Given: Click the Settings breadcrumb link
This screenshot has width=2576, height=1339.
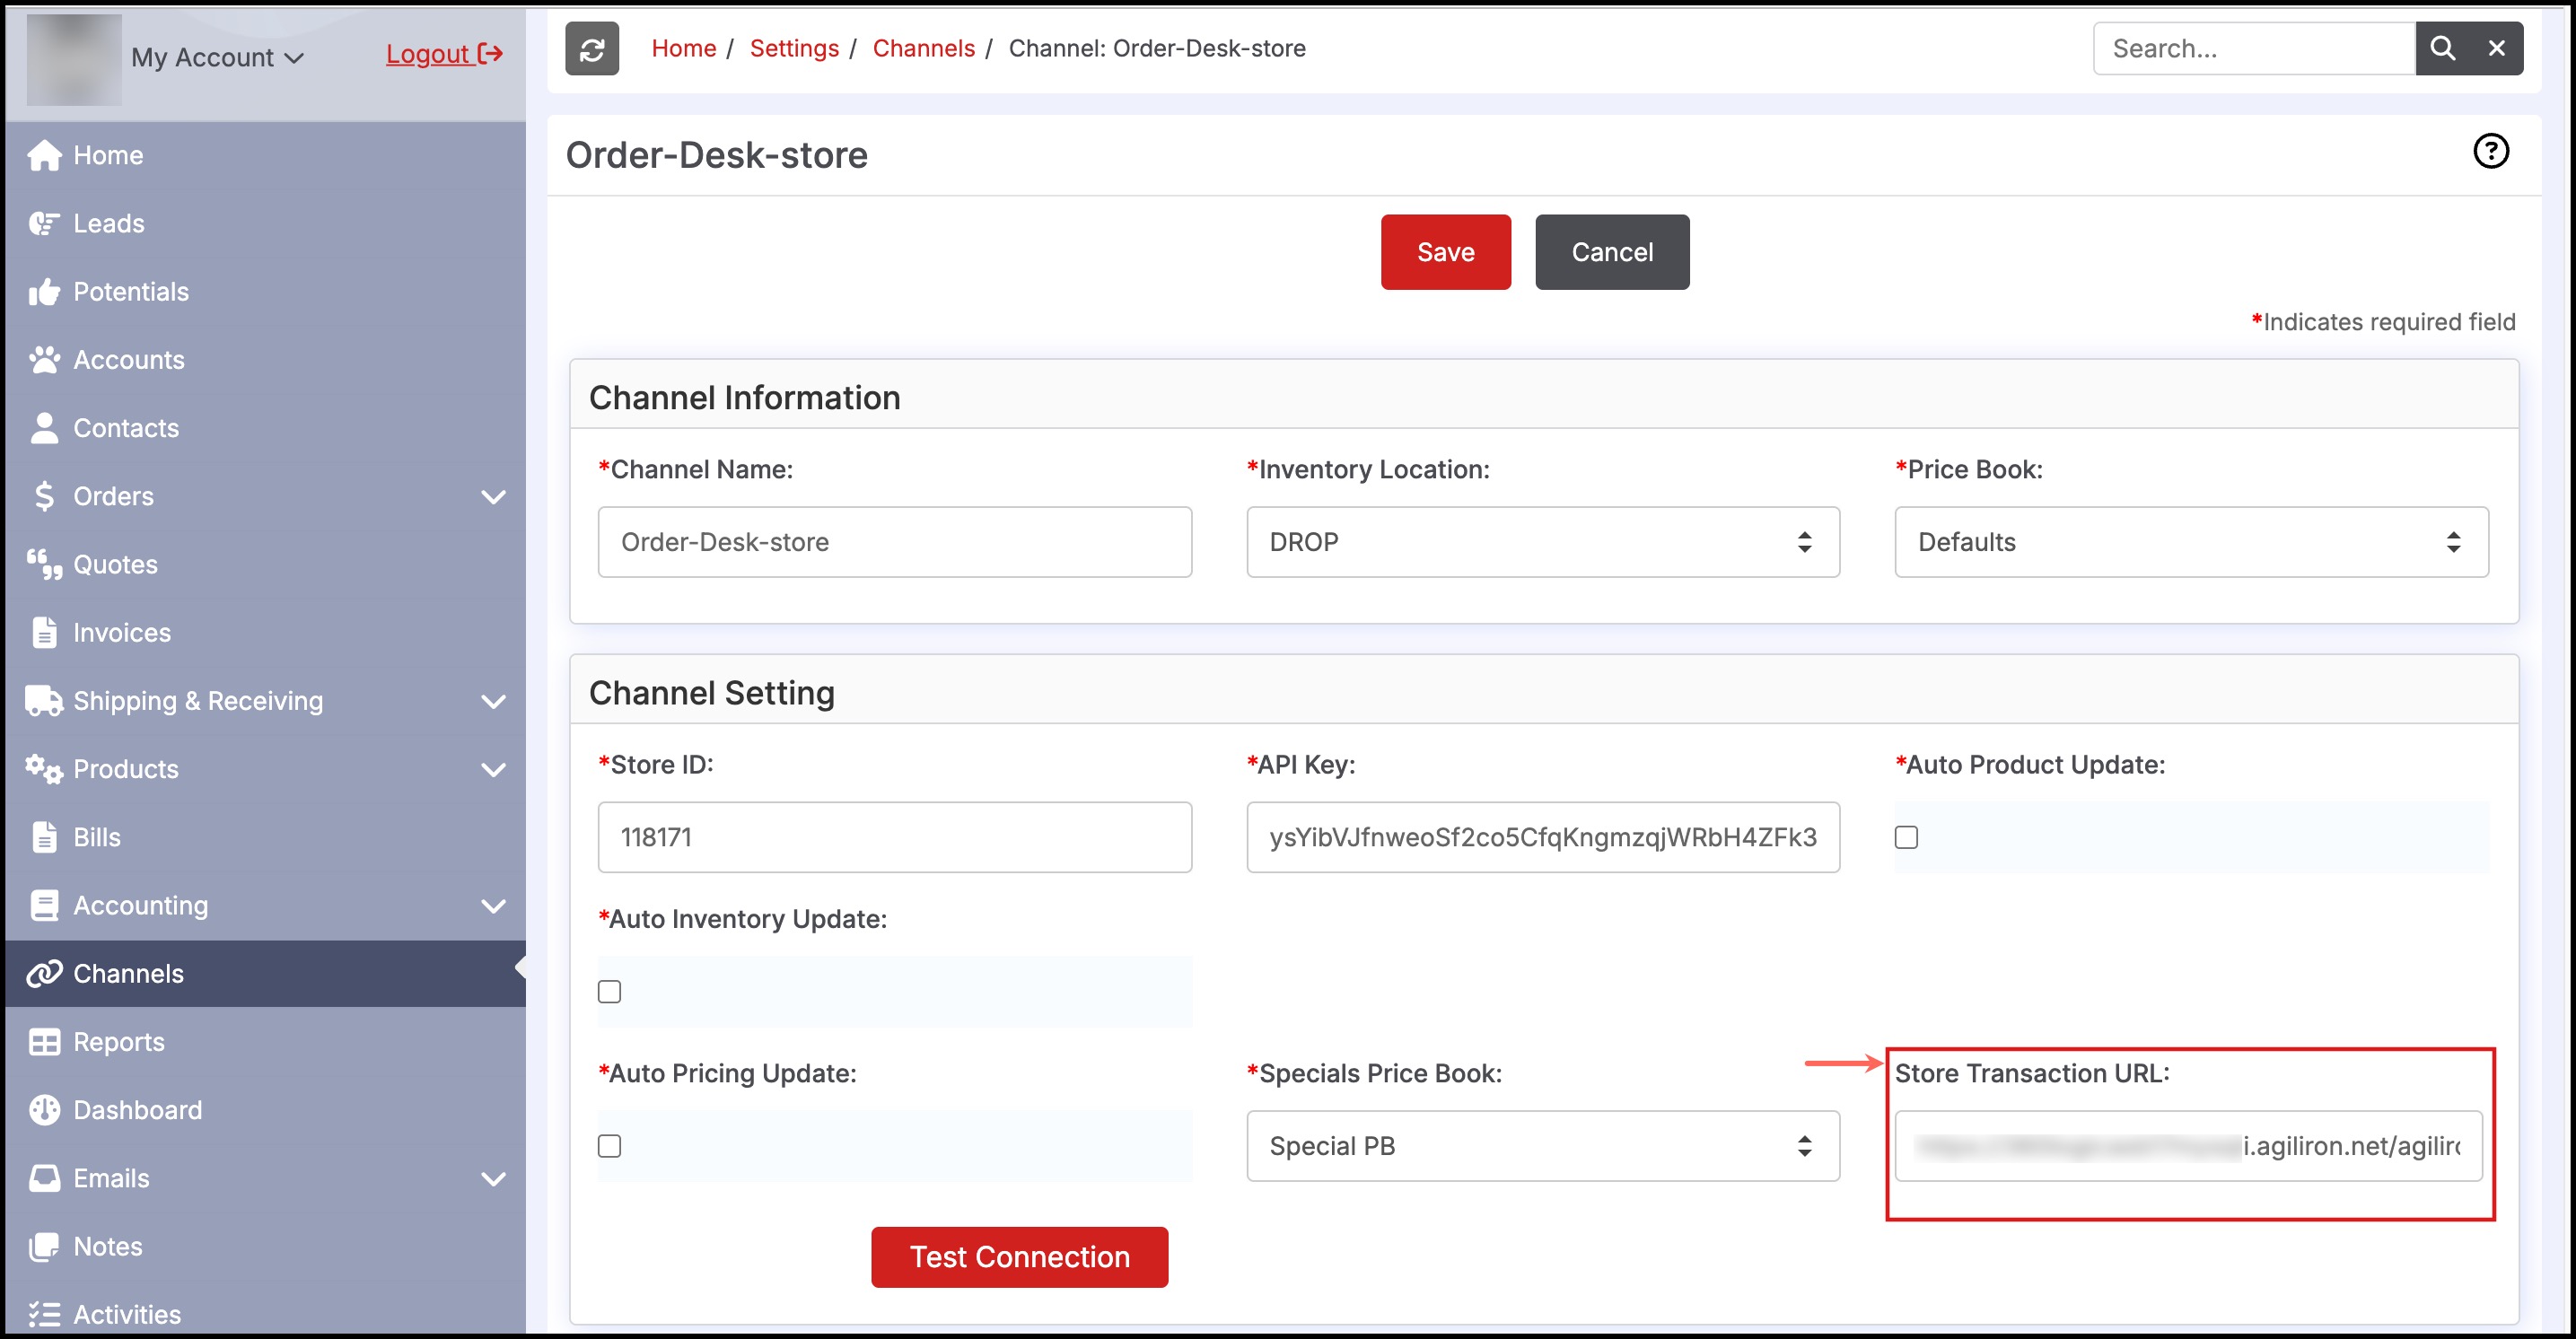Looking at the screenshot, I should [x=794, y=48].
